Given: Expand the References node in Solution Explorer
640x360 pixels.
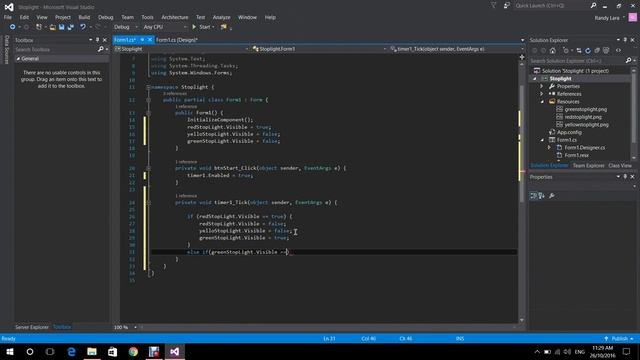Looking at the screenshot, I should pyautogui.click(x=542, y=94).
